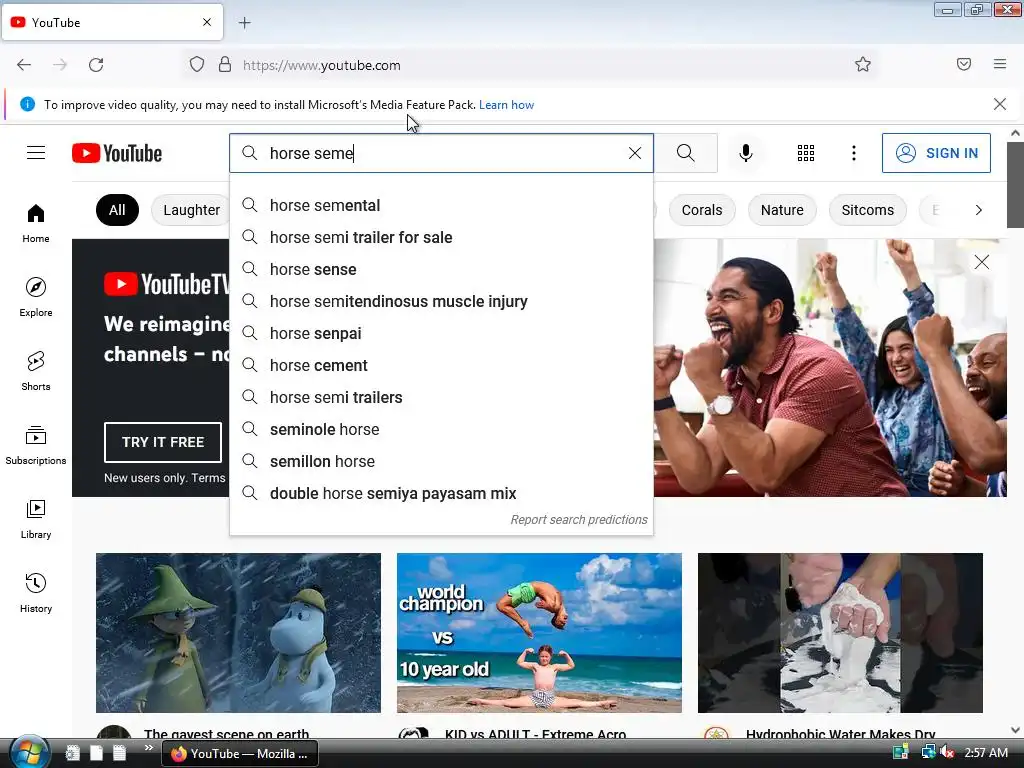The image size is (1024, 768).
Task: Bookmark this page with the star
Action: point(863,65)
